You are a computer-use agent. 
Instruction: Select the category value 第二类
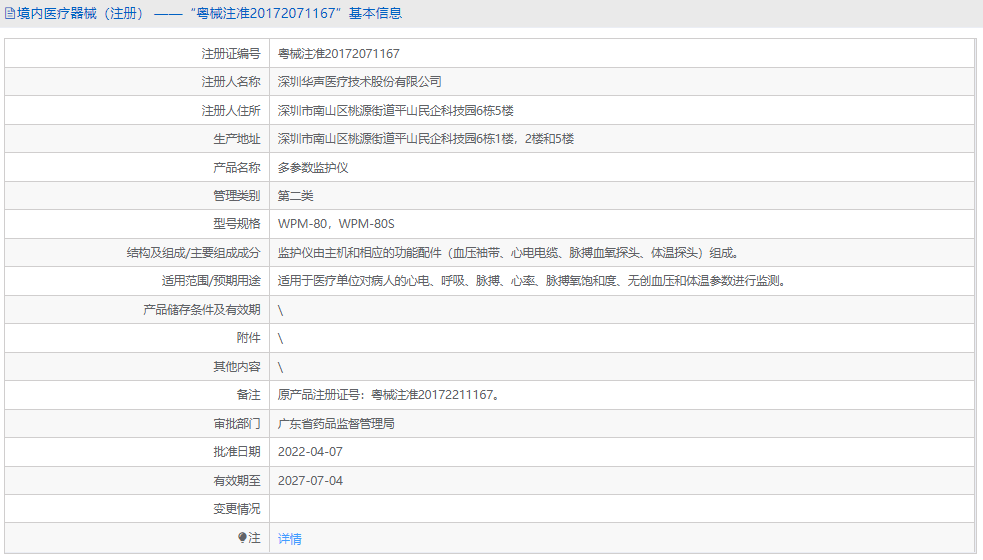point(295,196)
